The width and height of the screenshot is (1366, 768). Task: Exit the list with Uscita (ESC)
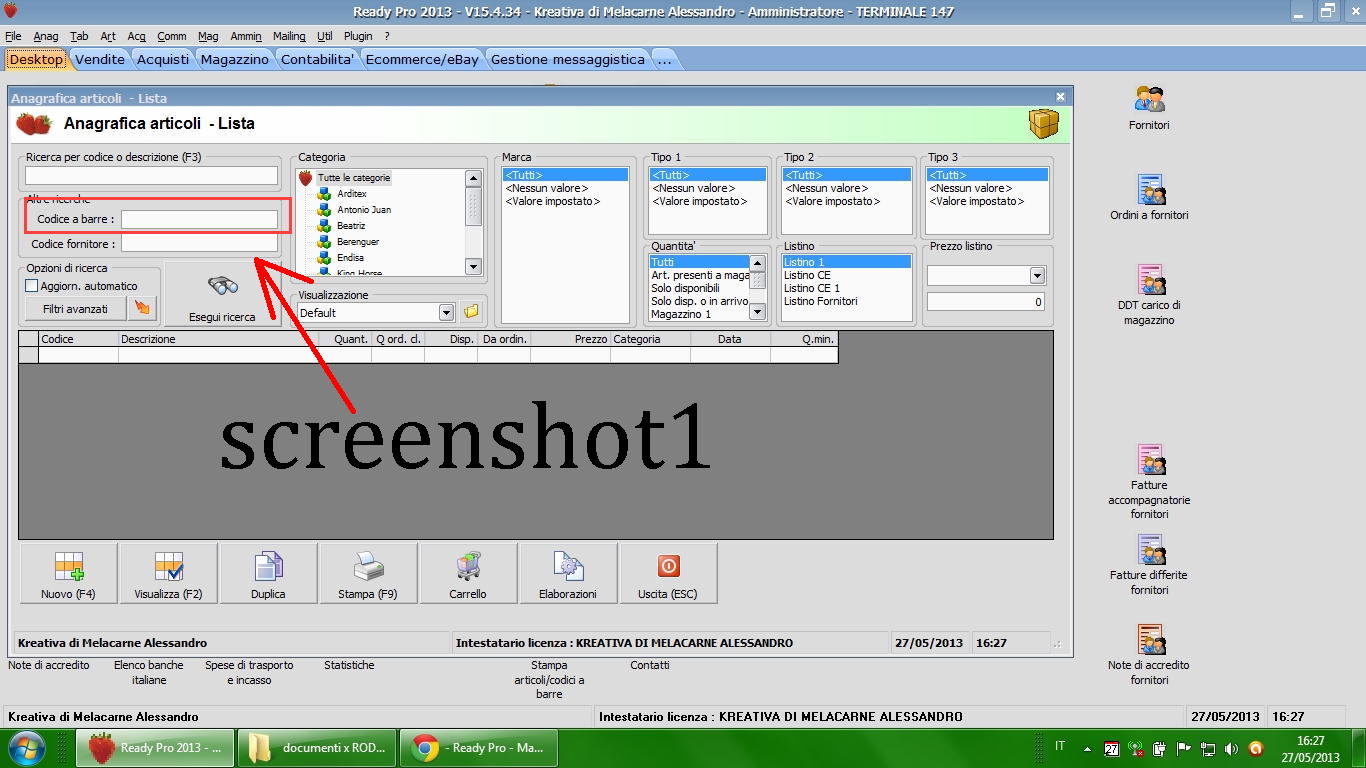668,573
